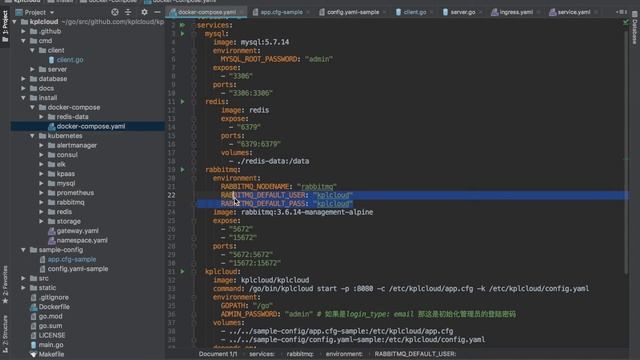This screenshot has width=640, height=360.
Task: Run the rabbitmq service gutter arrow
Action: 182,170
